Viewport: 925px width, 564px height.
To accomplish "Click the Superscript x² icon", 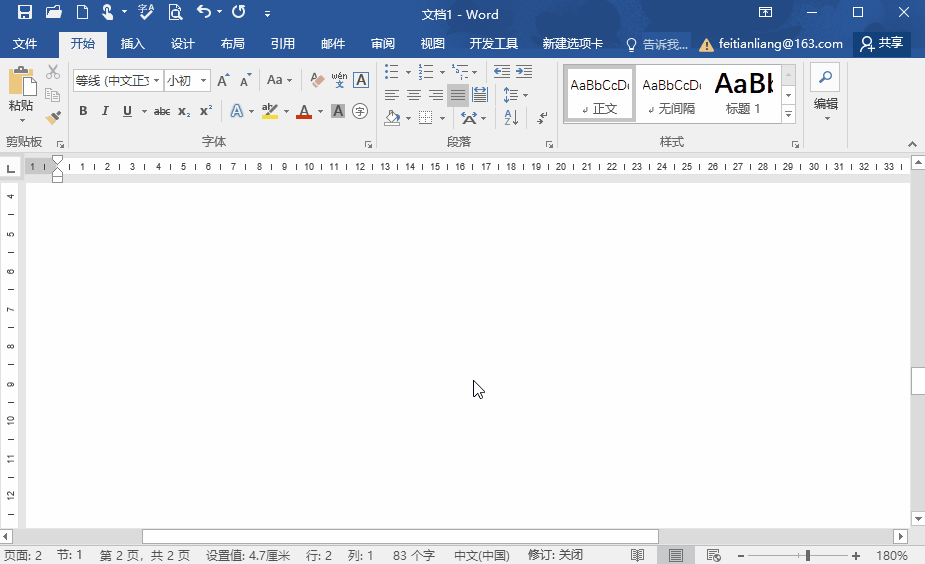I will pos(206,111).
